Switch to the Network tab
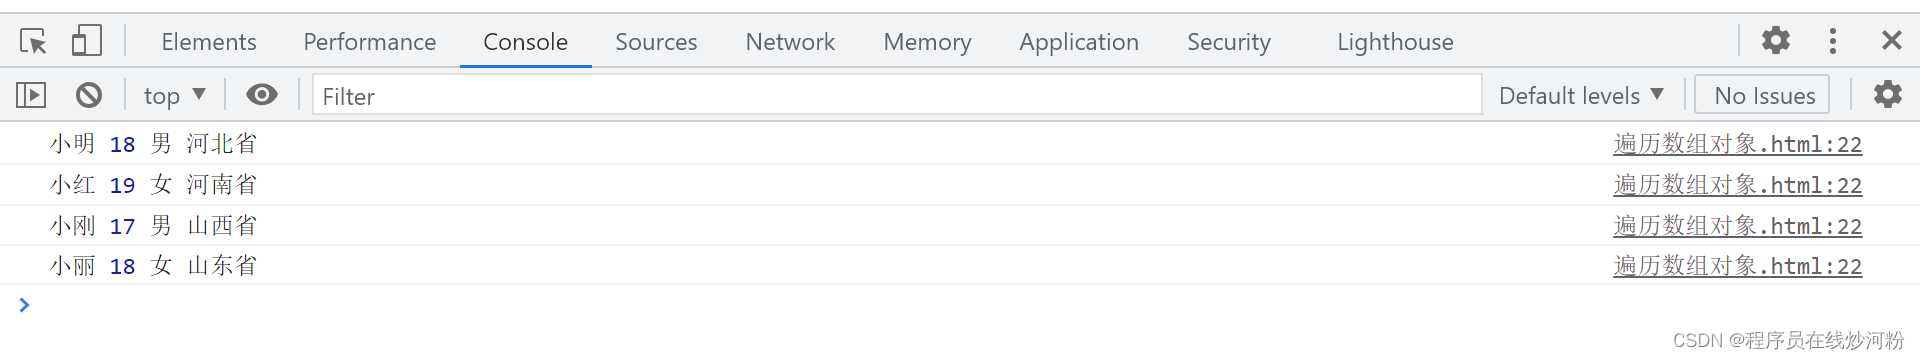This screenshot has height=360, width=1920. click(x=790, y=42)
